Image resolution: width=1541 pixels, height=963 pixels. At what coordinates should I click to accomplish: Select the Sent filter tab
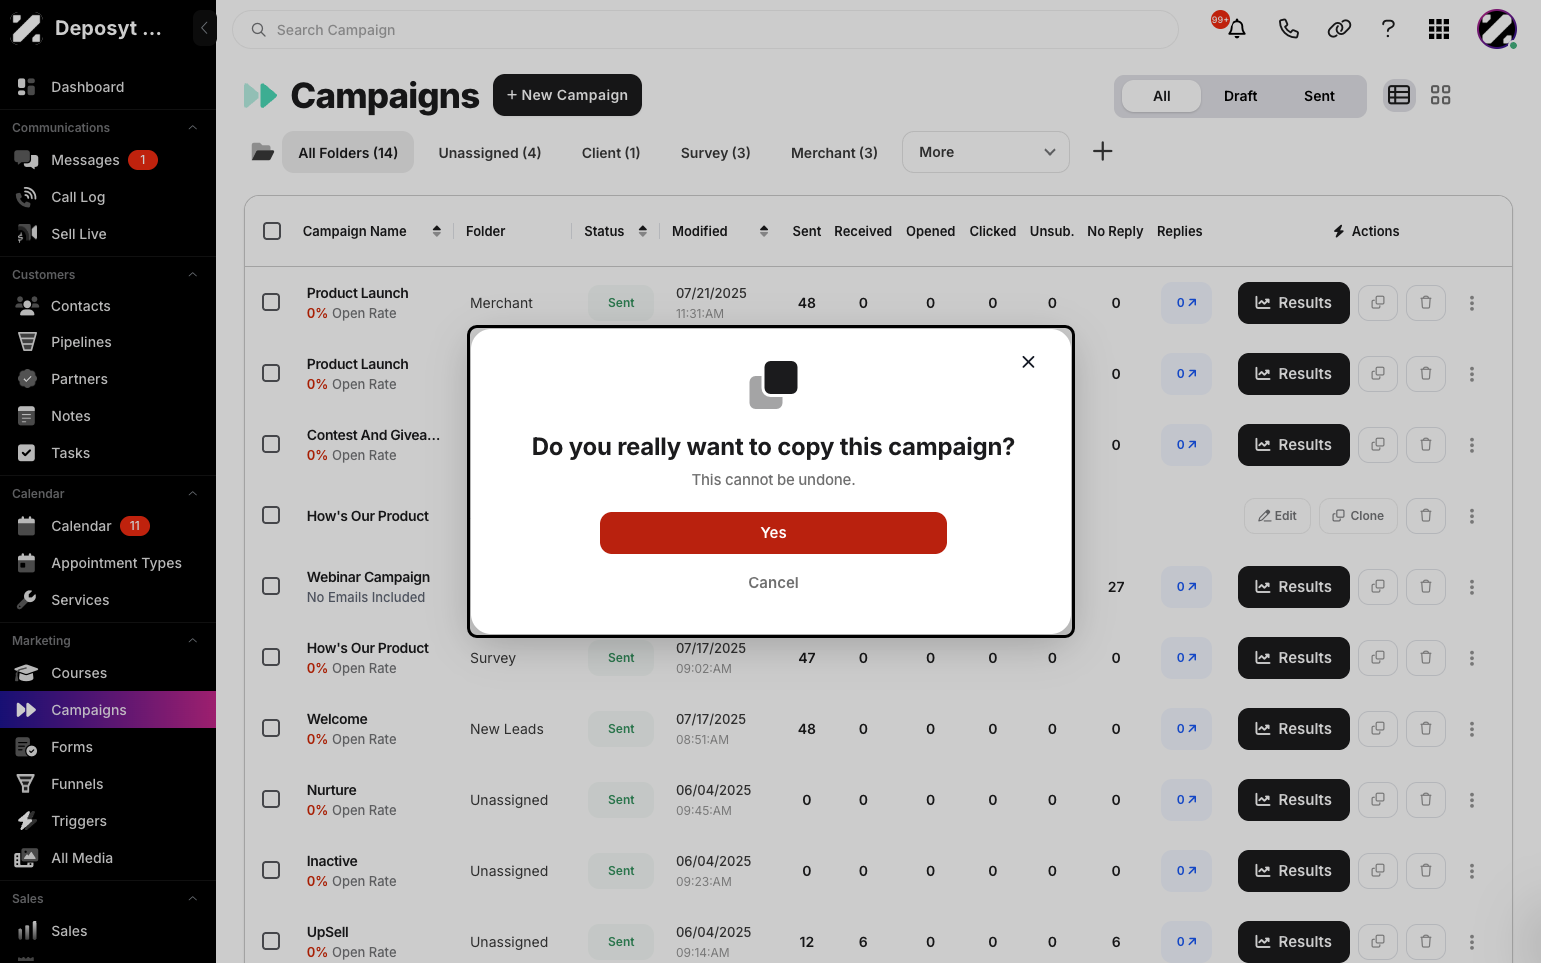pos(1319,96)
